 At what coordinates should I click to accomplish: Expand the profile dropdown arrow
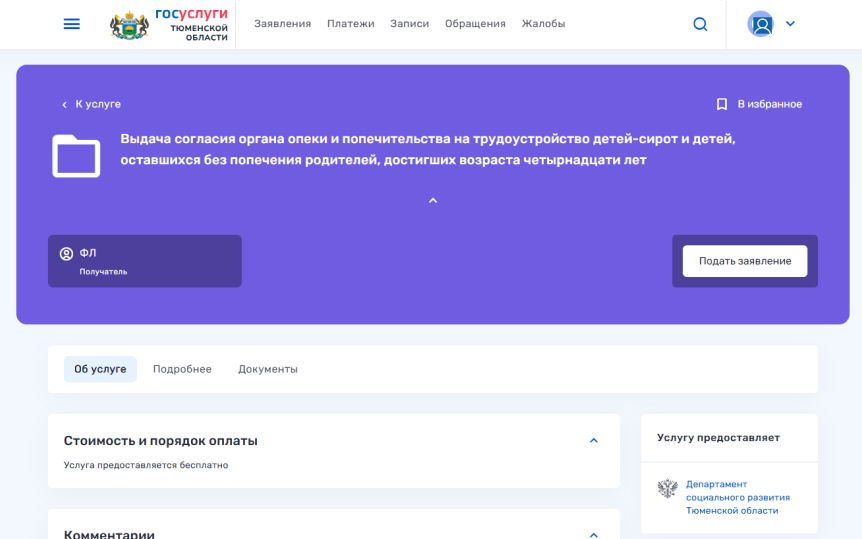(x=790, y=24)
